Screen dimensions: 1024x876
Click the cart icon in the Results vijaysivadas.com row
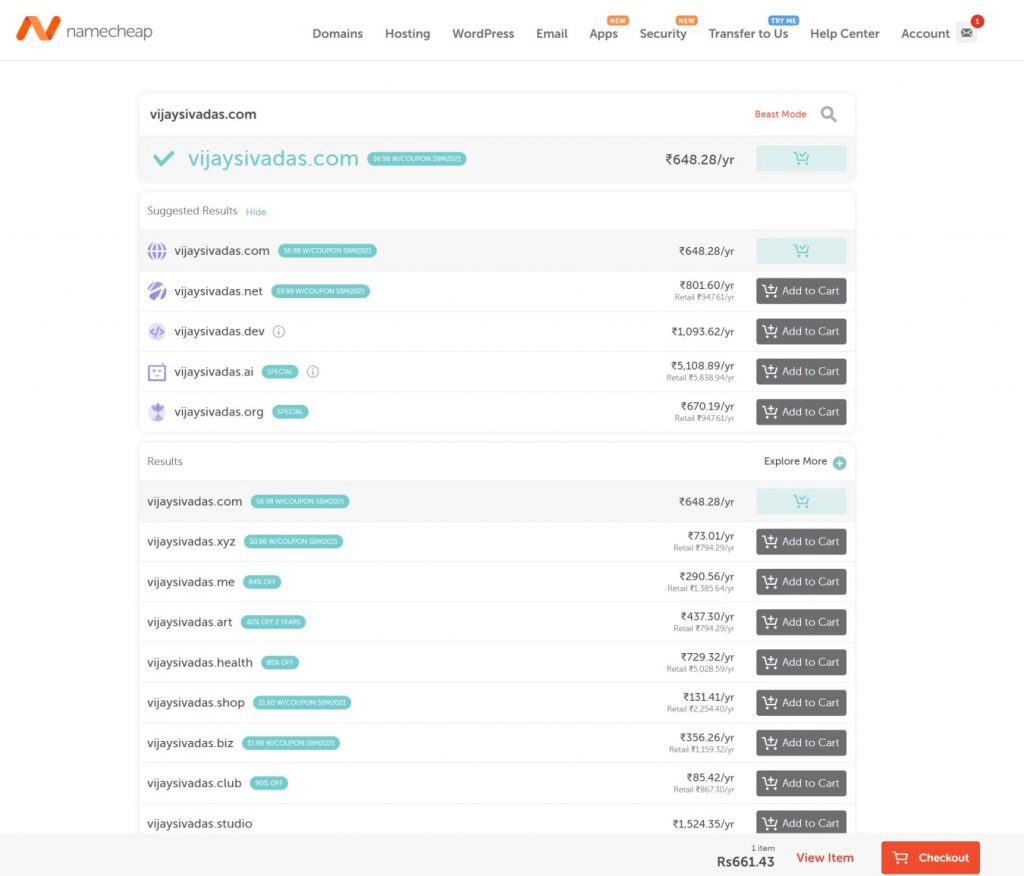pyautogui.click(x=801, y=502)
